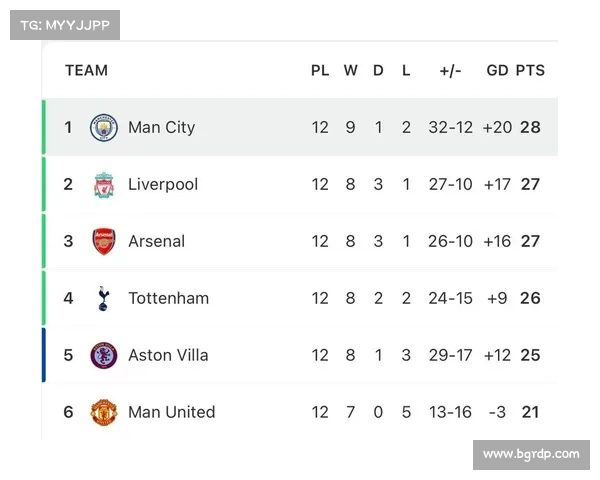600x480 pixels.
Task: Click the TEAM column header
Action: coord(86,70)
